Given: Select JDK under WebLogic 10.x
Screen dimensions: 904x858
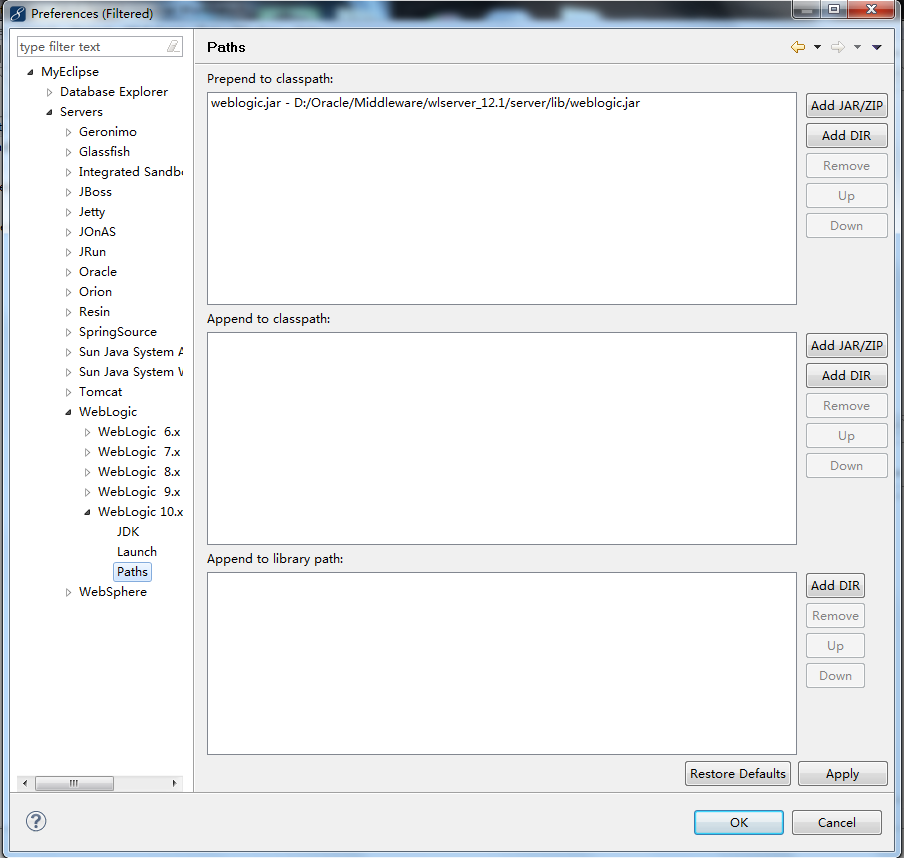Looking at the screenshot, I should point(128,532).
